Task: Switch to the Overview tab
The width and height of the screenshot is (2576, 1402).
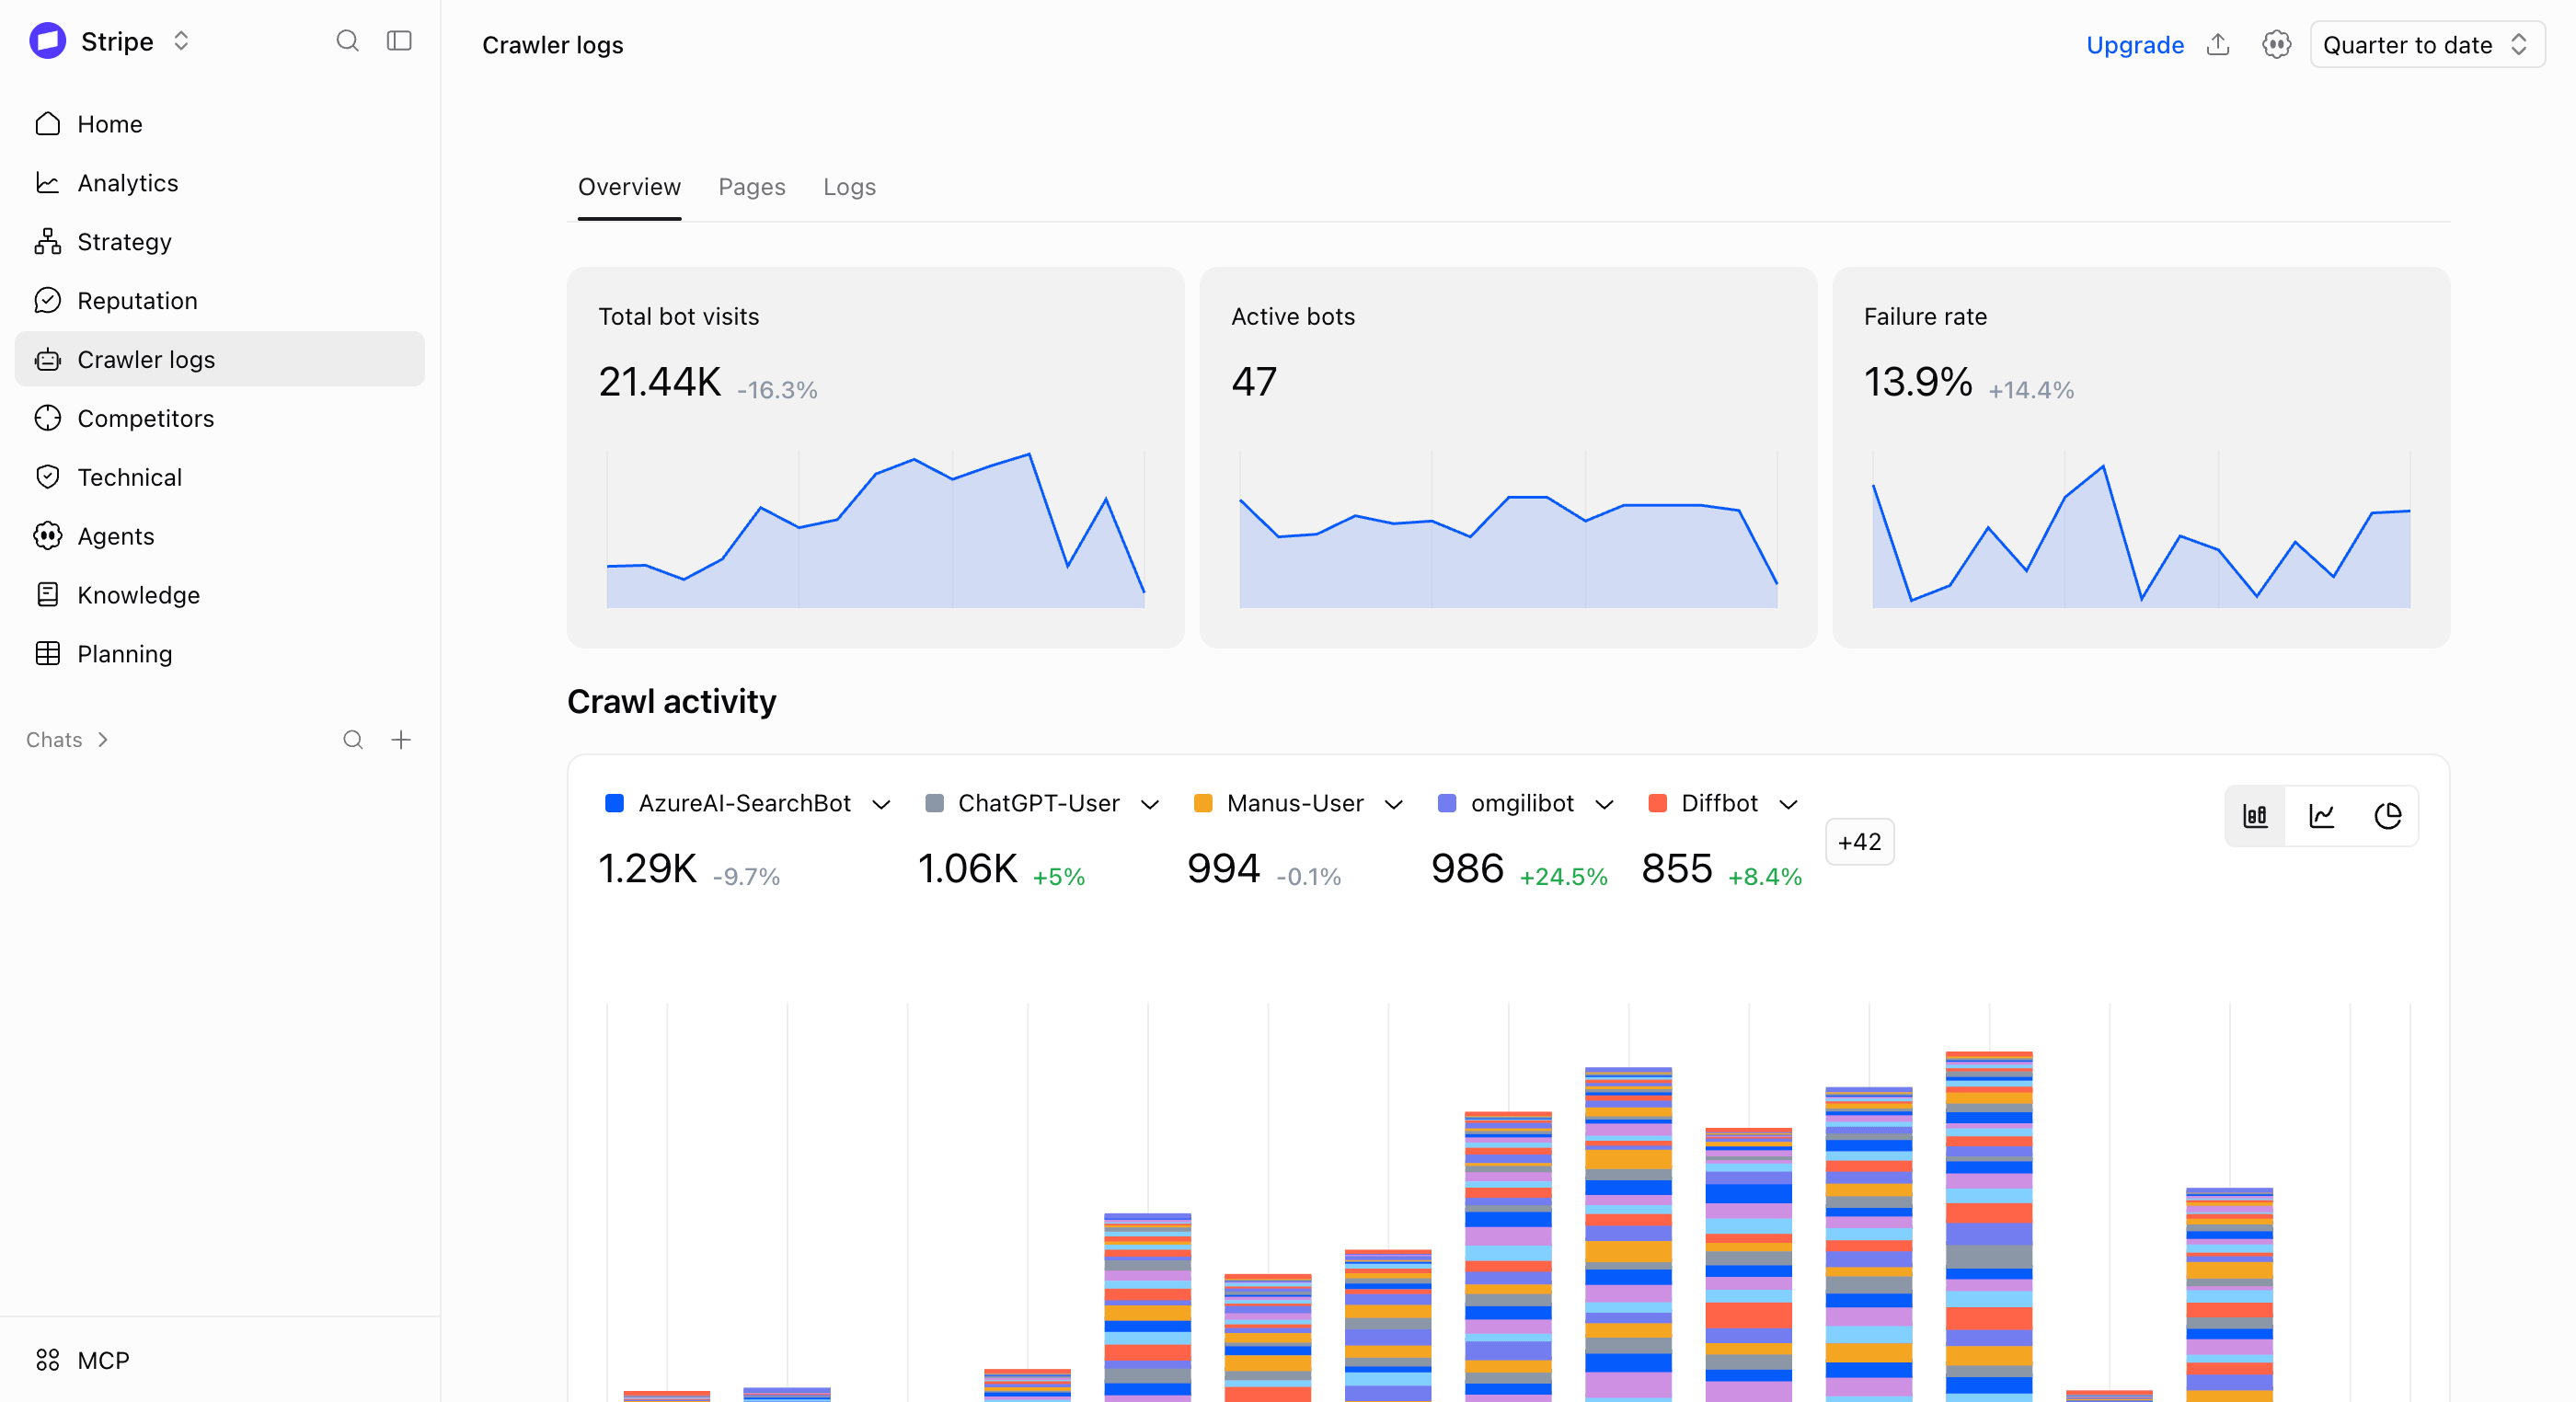Action: click(x=629, y=187)
